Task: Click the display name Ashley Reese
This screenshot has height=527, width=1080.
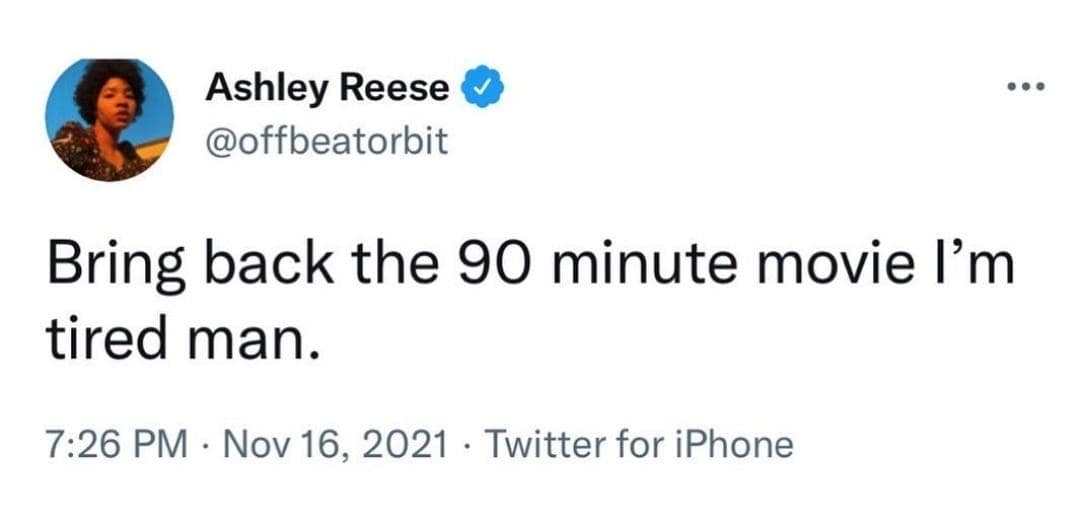Action: (x=327, y=88)
